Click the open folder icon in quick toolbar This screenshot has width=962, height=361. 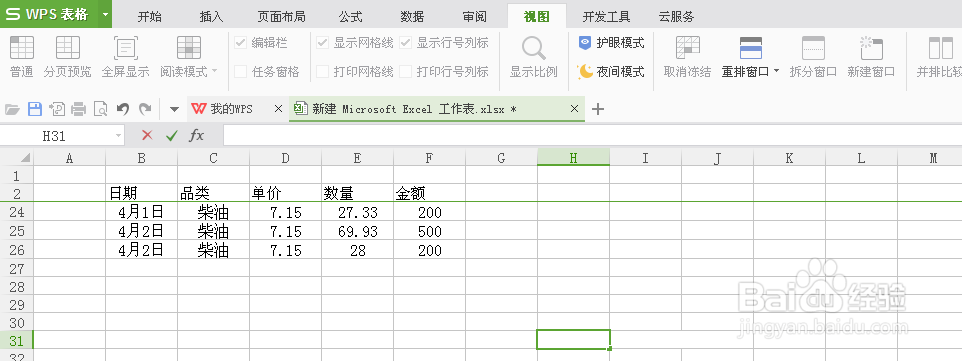pyautogui.click(x=12, y=109)
